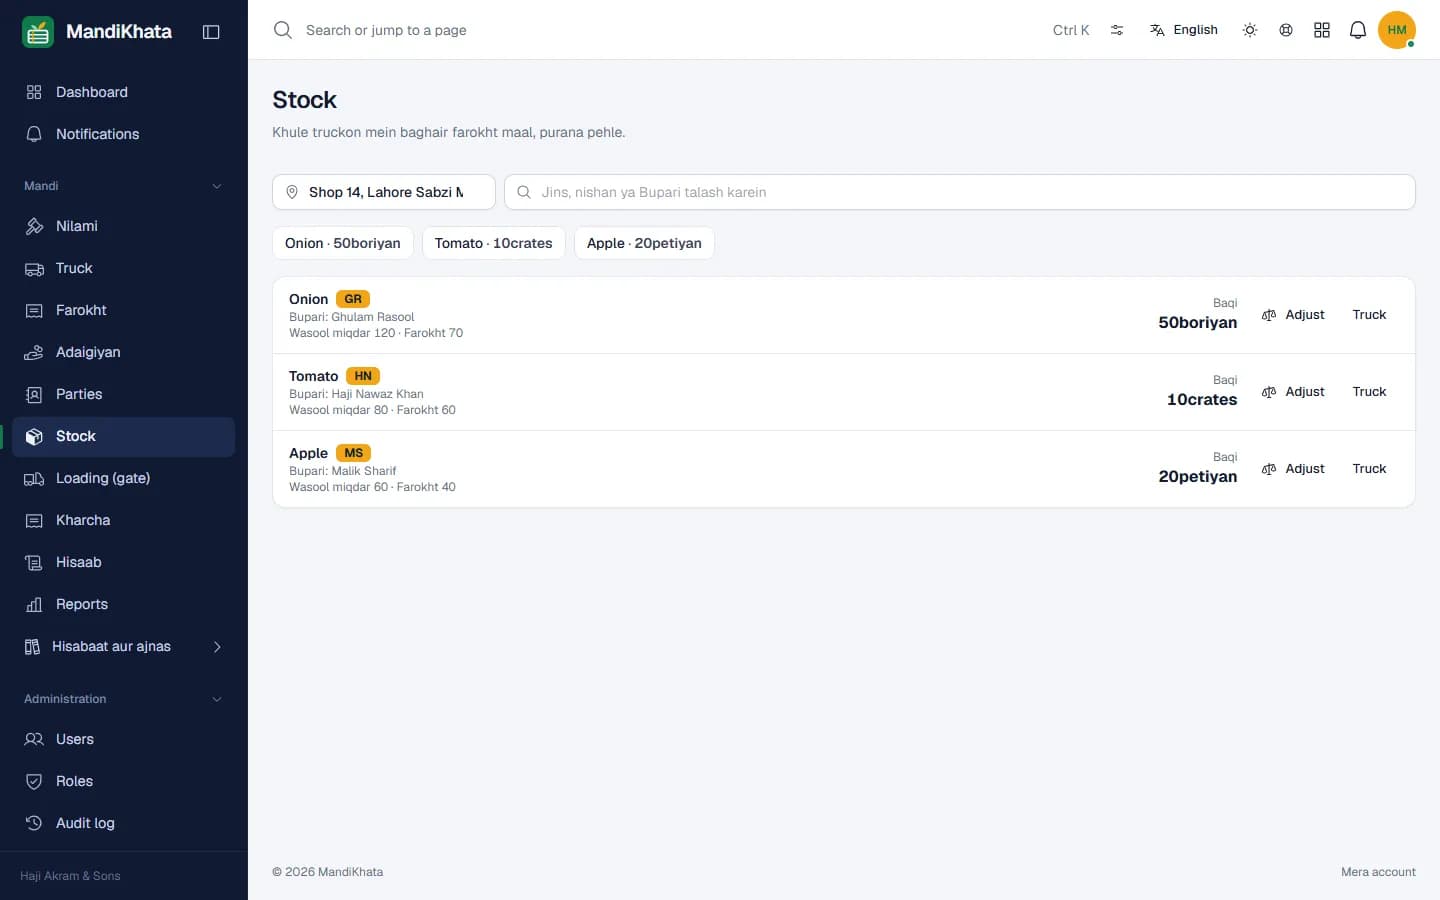Click the Stock box icon in sidebar
Viewport: 1440px width, 900px height.
[x=34, y=436]
